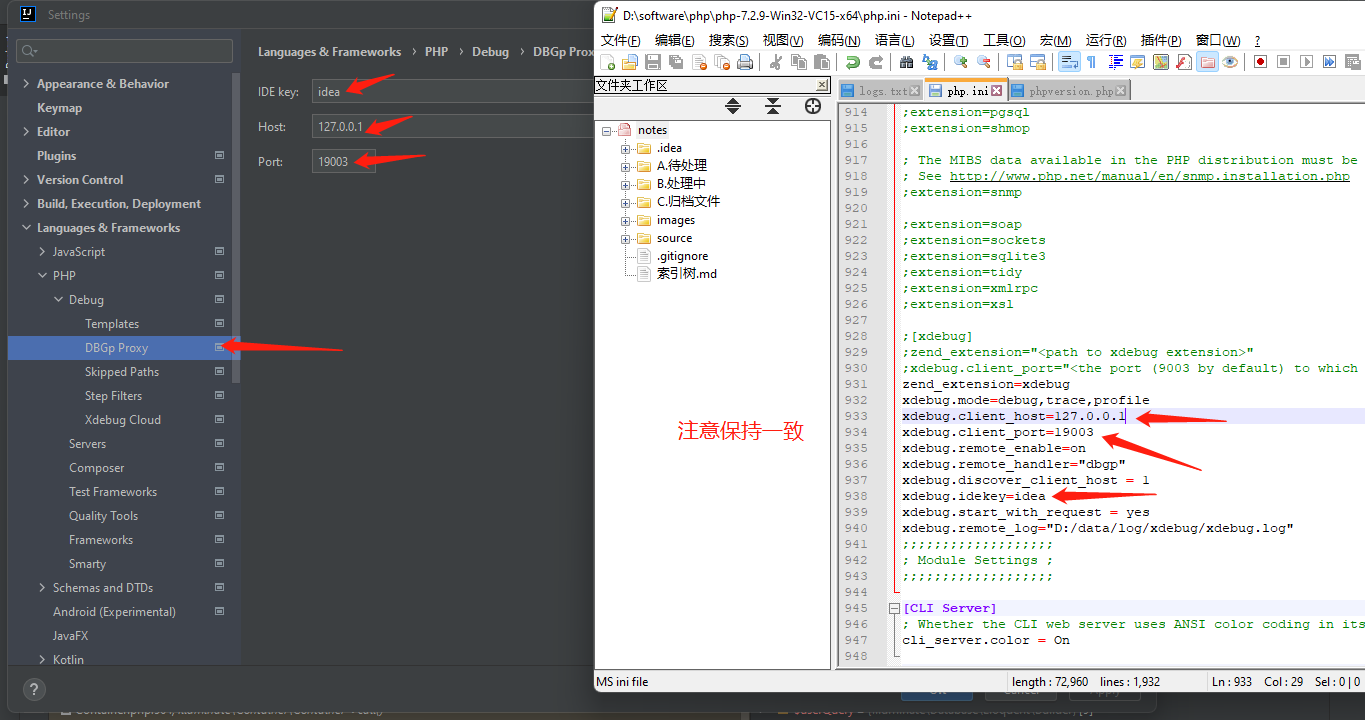Image resolution: width=1365 pixels, height=720 pixels.
Task: Collapse the PHP settings node
Action: pos(42,276)
